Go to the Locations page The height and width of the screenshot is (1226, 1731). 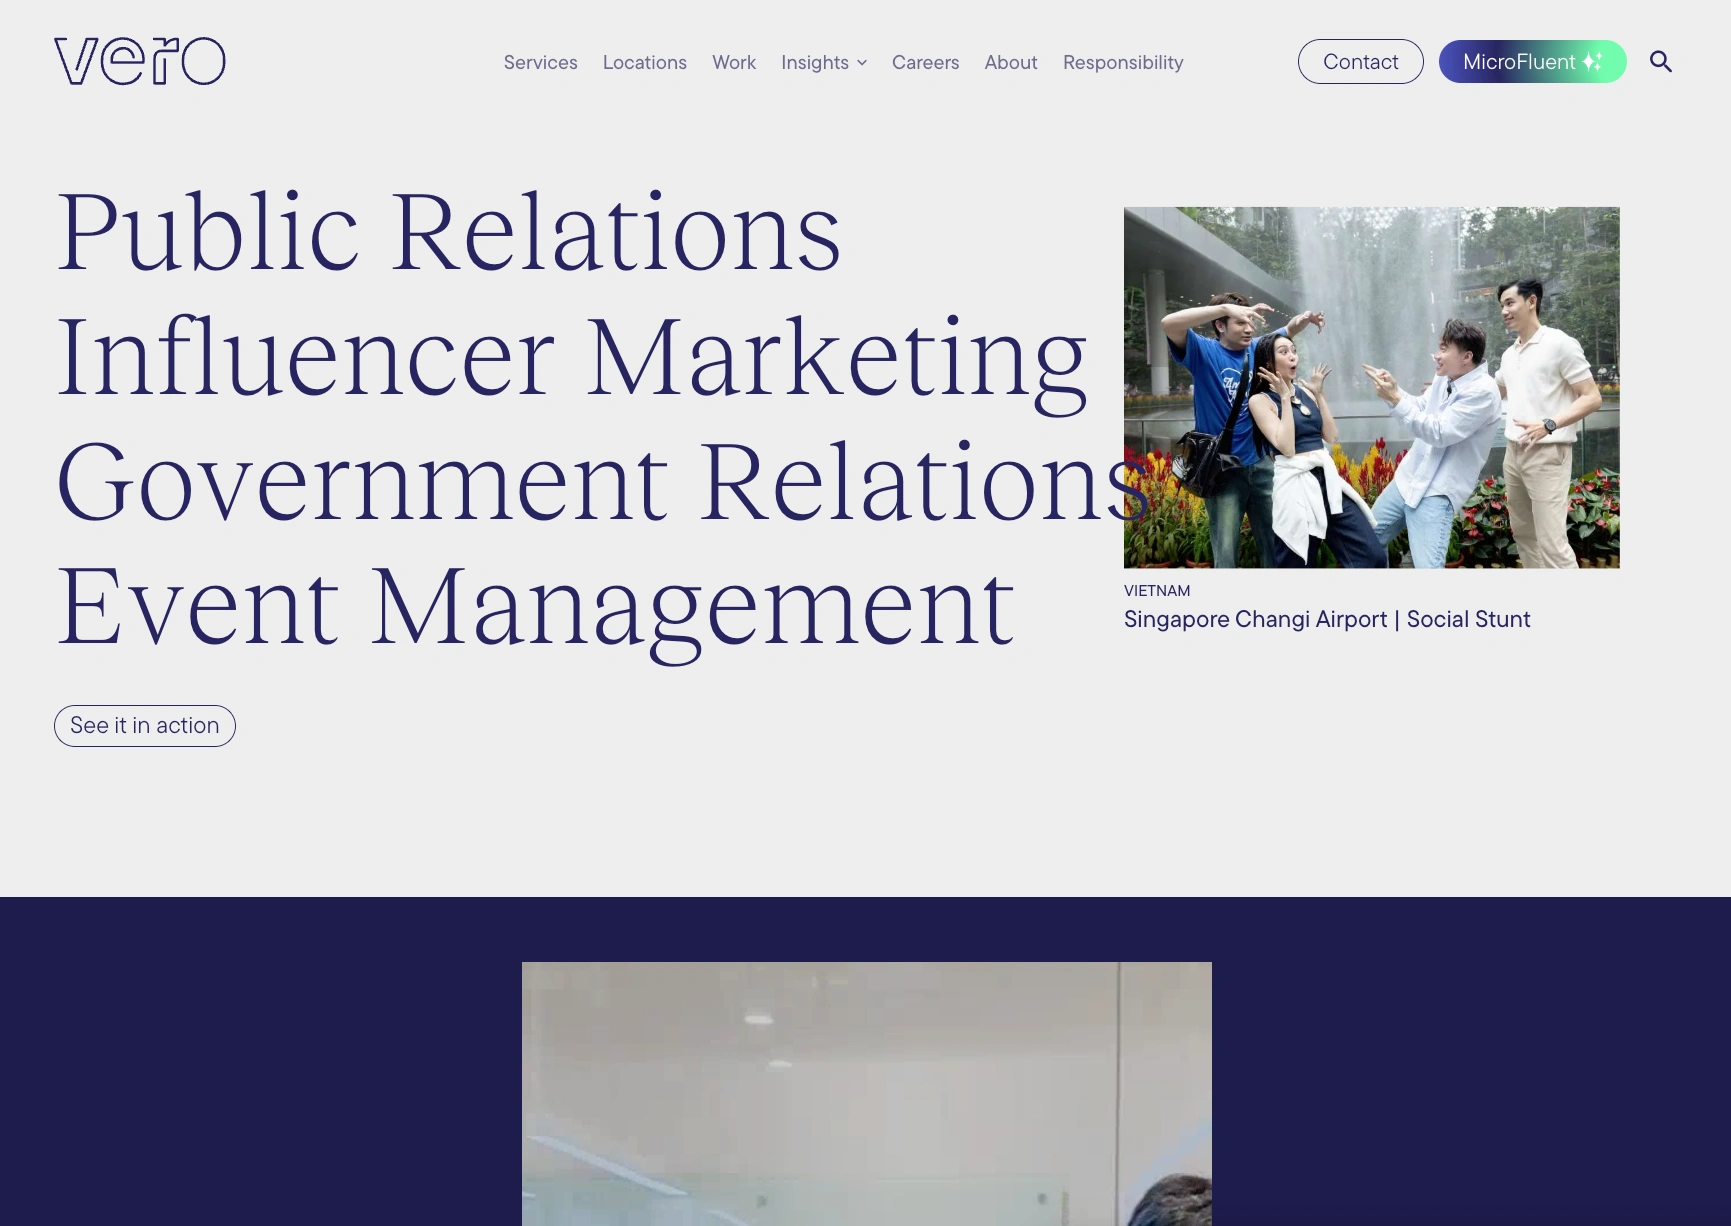pos(645,62)
